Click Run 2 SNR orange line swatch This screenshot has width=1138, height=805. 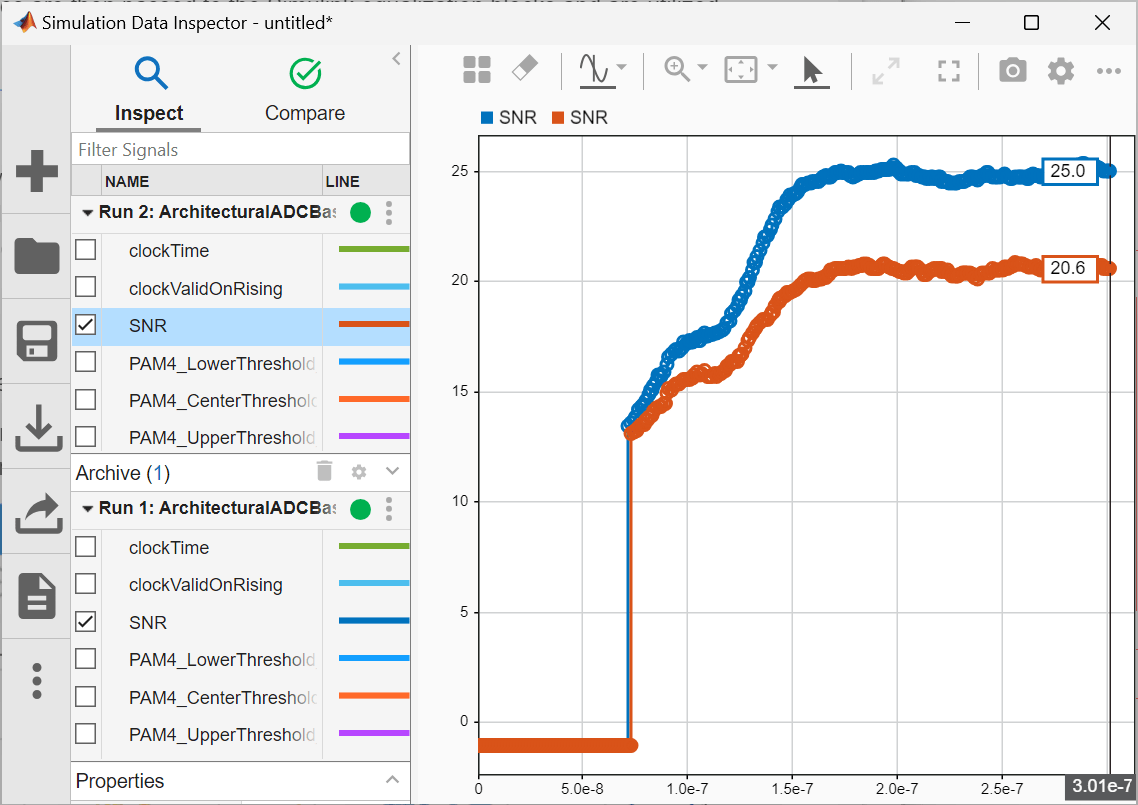pyautogui.click(x=373, y=325)
